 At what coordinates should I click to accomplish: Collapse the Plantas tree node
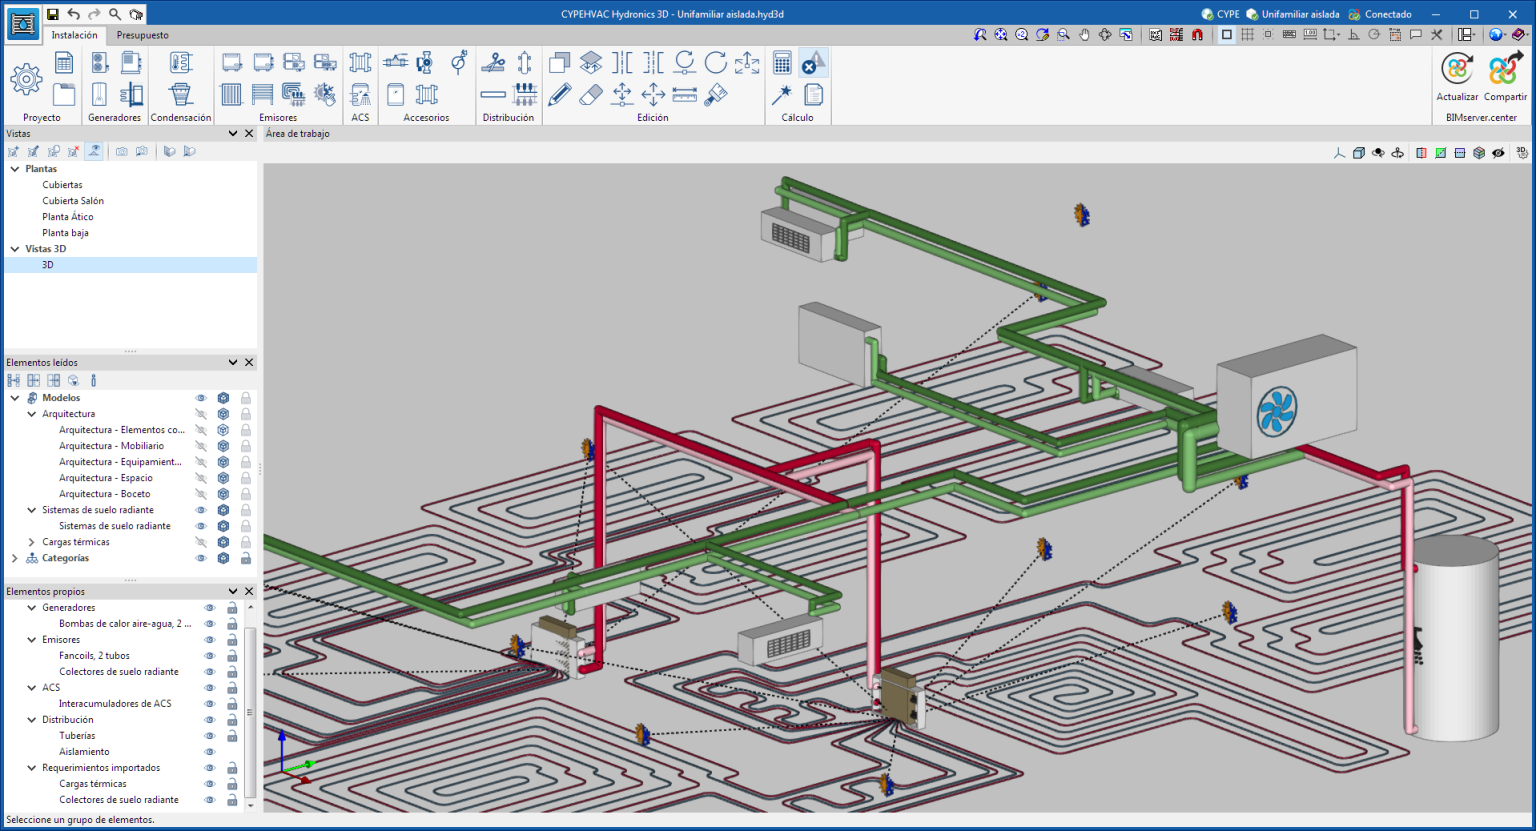(x=15, y=169)
